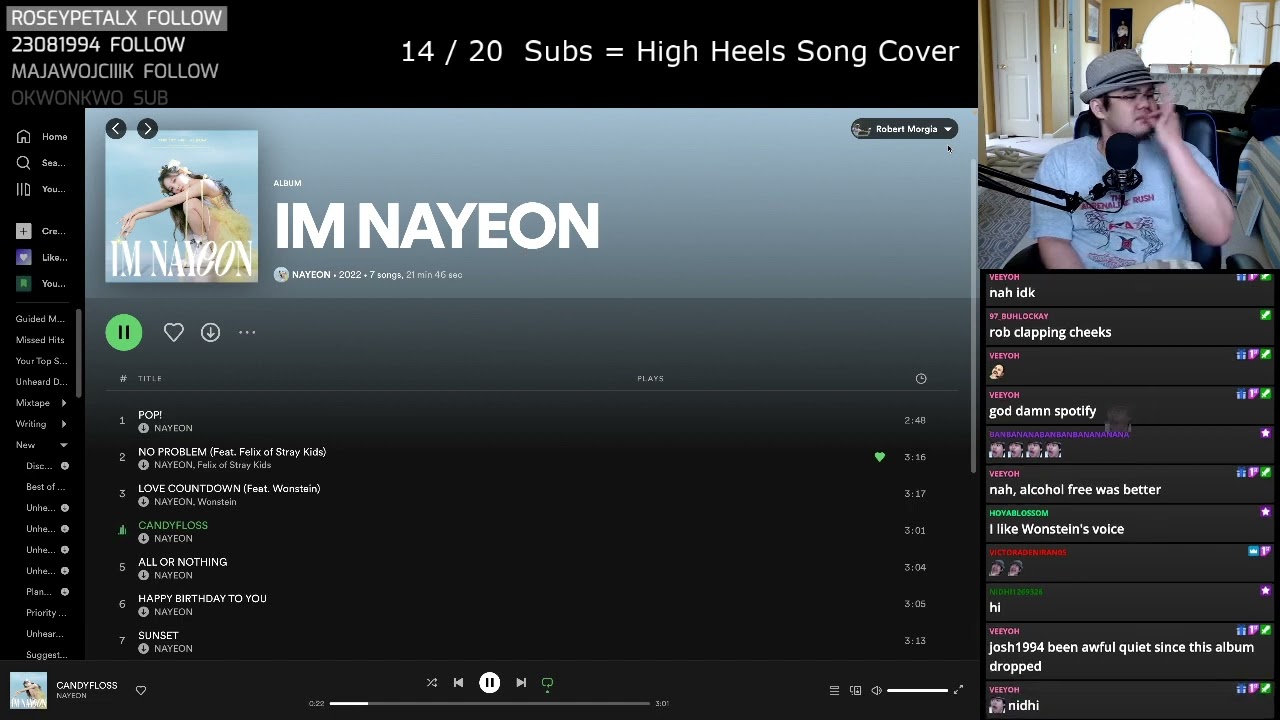
Task: Open the Disc... playlist in the New folder
Action: point(39,466)
